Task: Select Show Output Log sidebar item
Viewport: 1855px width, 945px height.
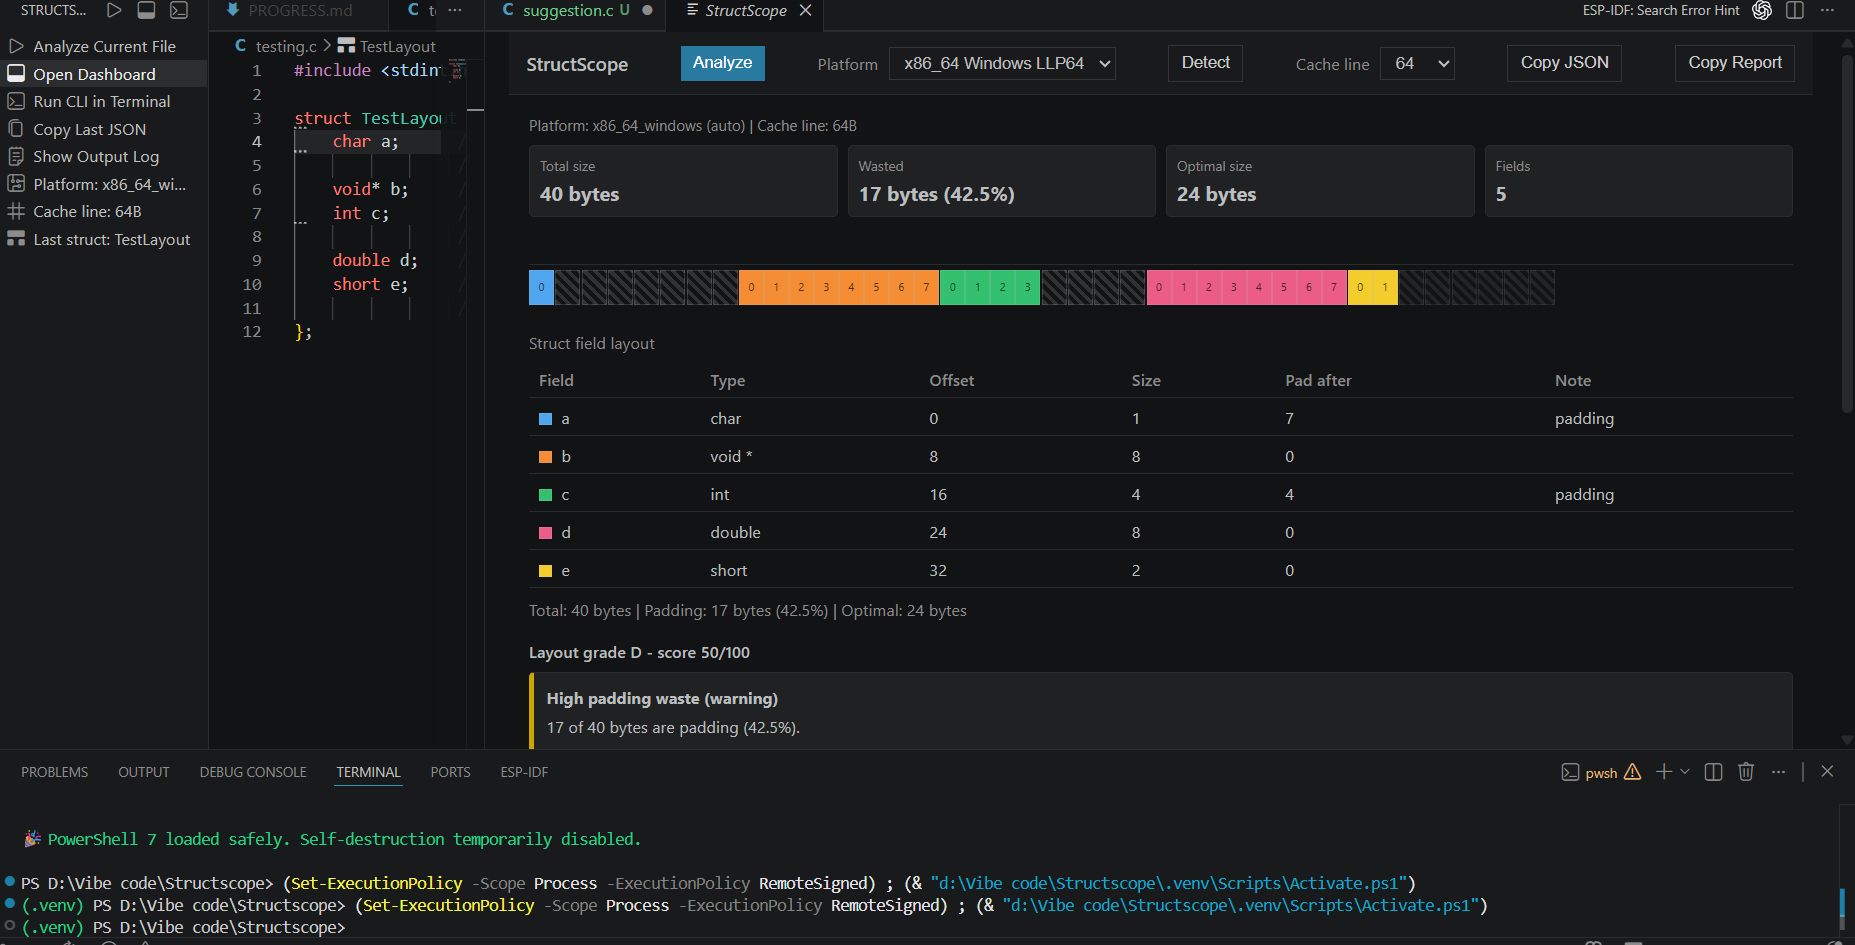Action: coord(104,156)
